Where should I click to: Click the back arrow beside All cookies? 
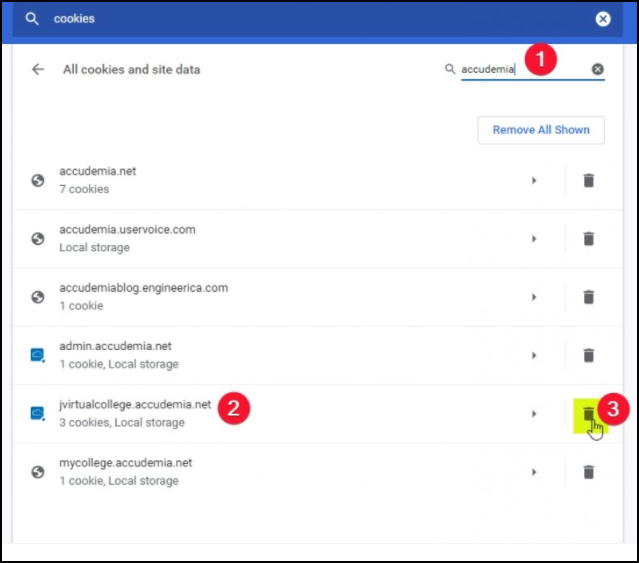click(x=38, y=69)
